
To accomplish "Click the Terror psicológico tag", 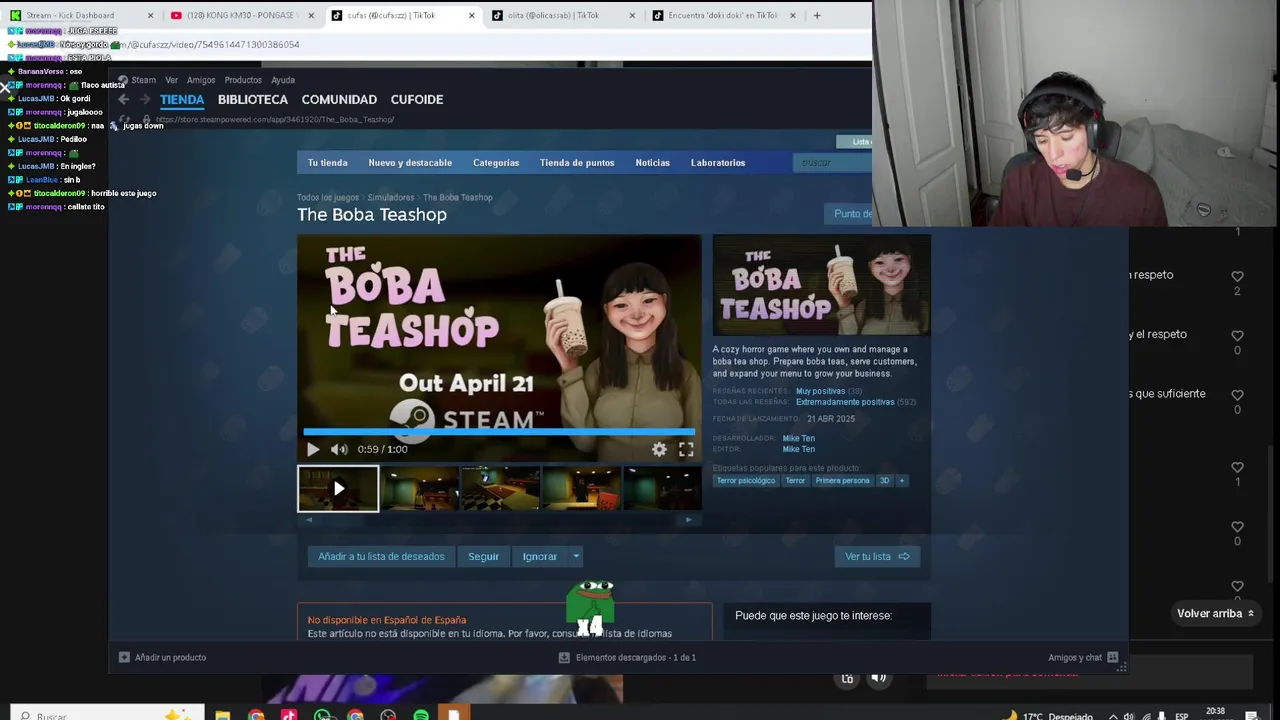I will 746,481.
